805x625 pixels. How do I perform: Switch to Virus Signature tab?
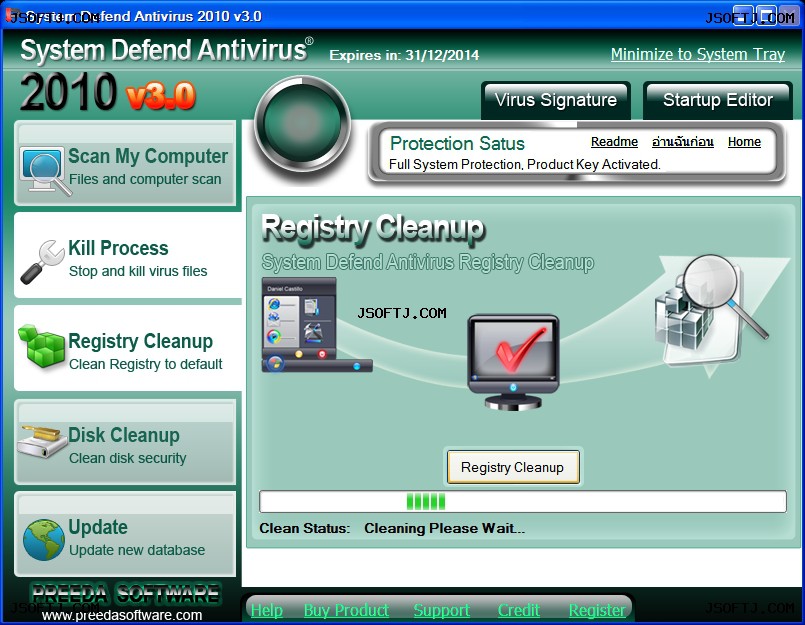[556, 100]
